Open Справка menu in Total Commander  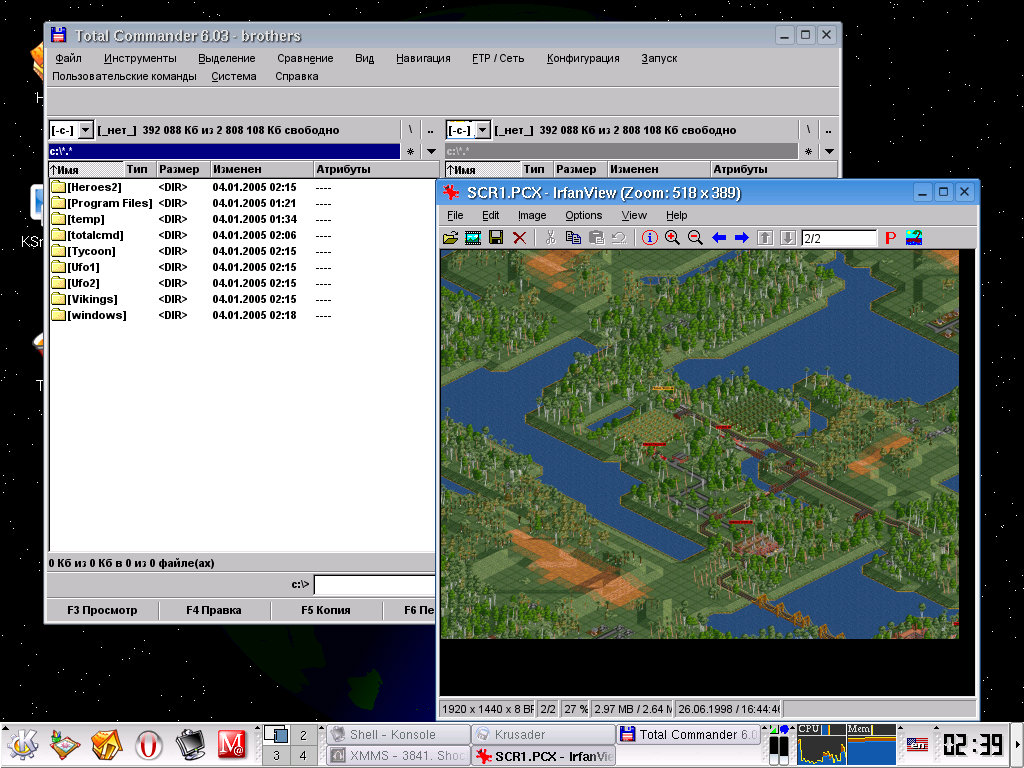(296, 76)
